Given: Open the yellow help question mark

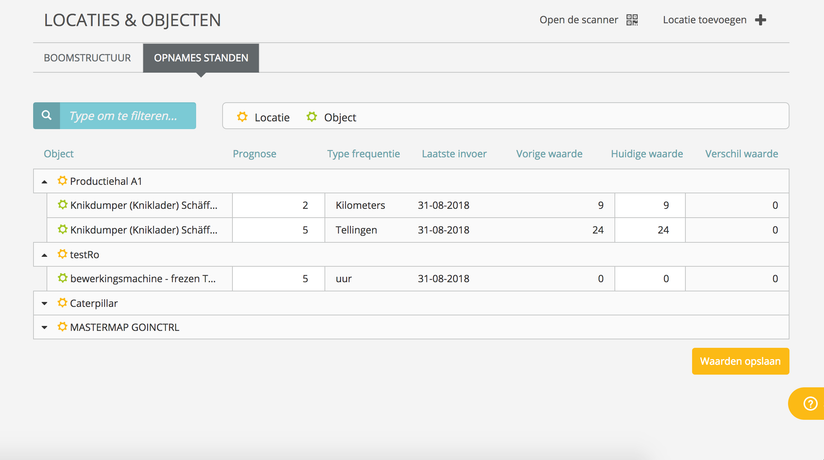Looking at the screenshot, I should (807, 403).
